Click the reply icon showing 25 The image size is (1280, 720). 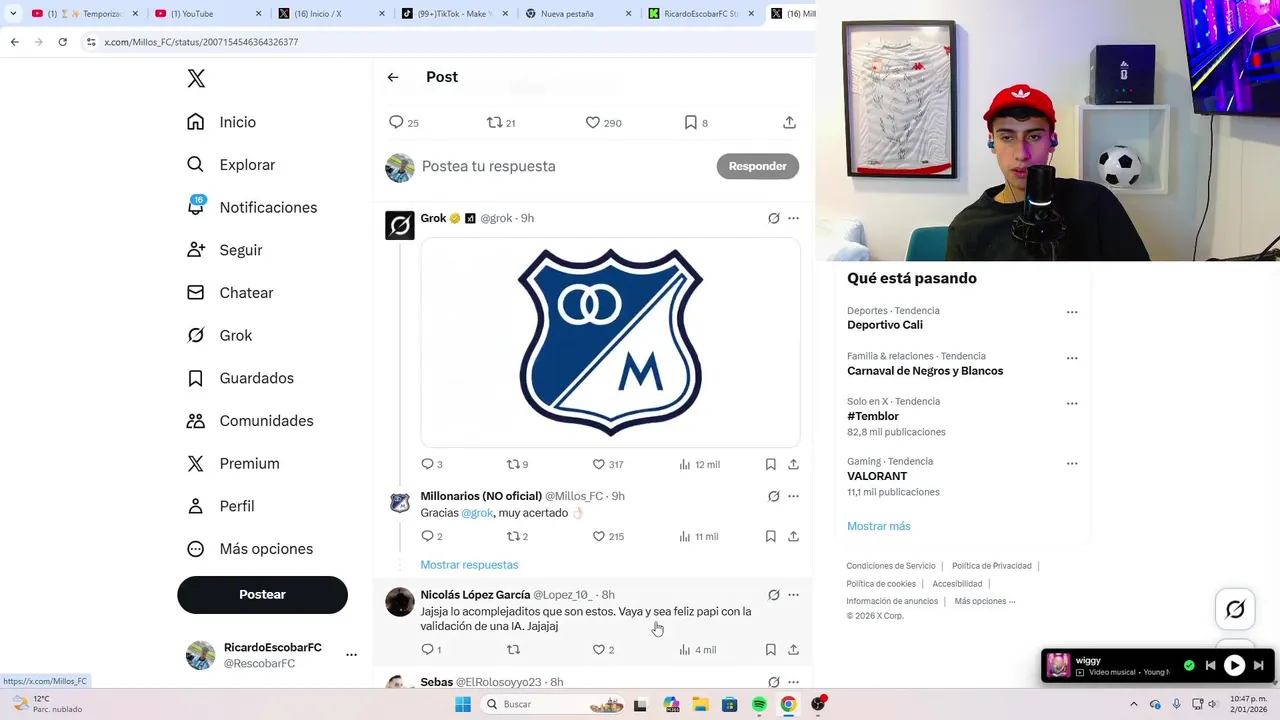[x=396, y=122]
